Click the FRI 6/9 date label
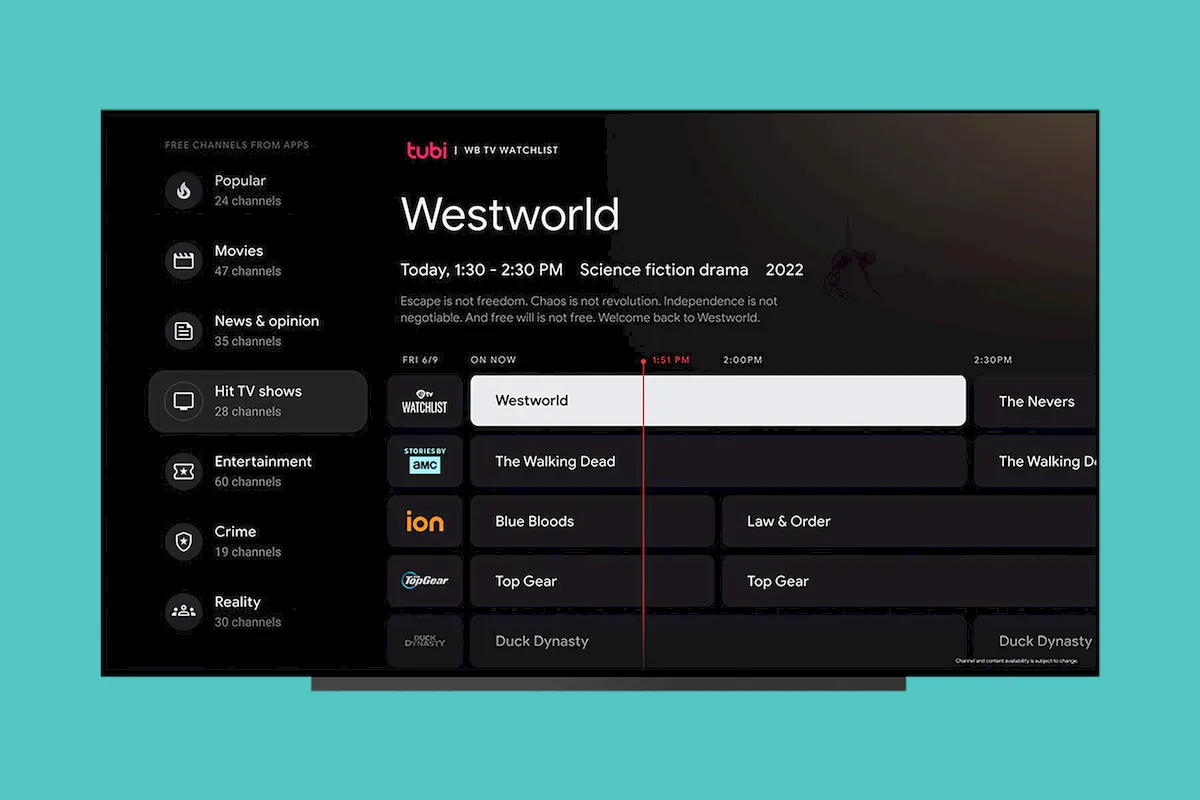 click(x=418, y=360)
